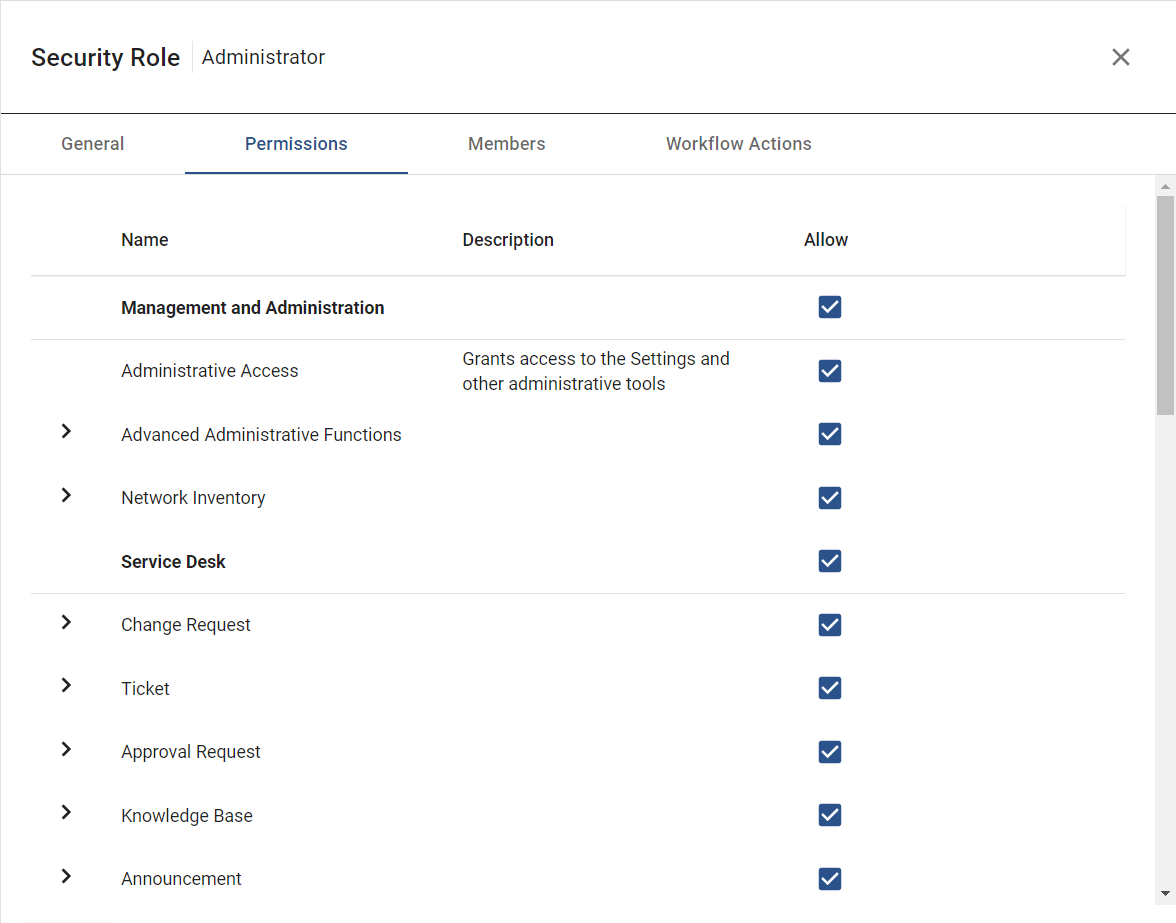Expand the Knowledge Base group

click(66, 812)
